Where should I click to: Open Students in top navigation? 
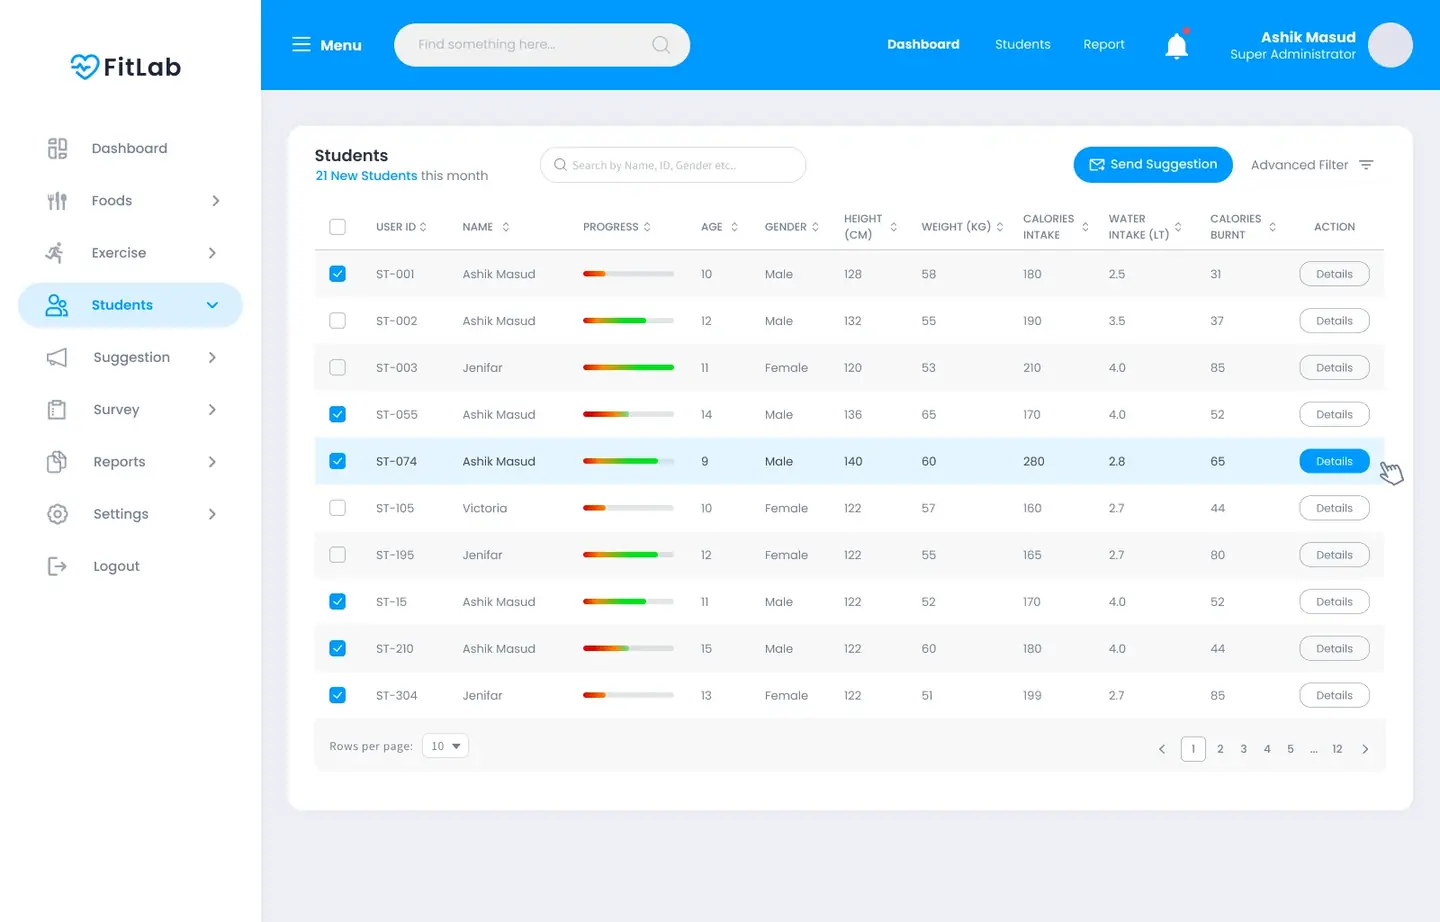1022,44
